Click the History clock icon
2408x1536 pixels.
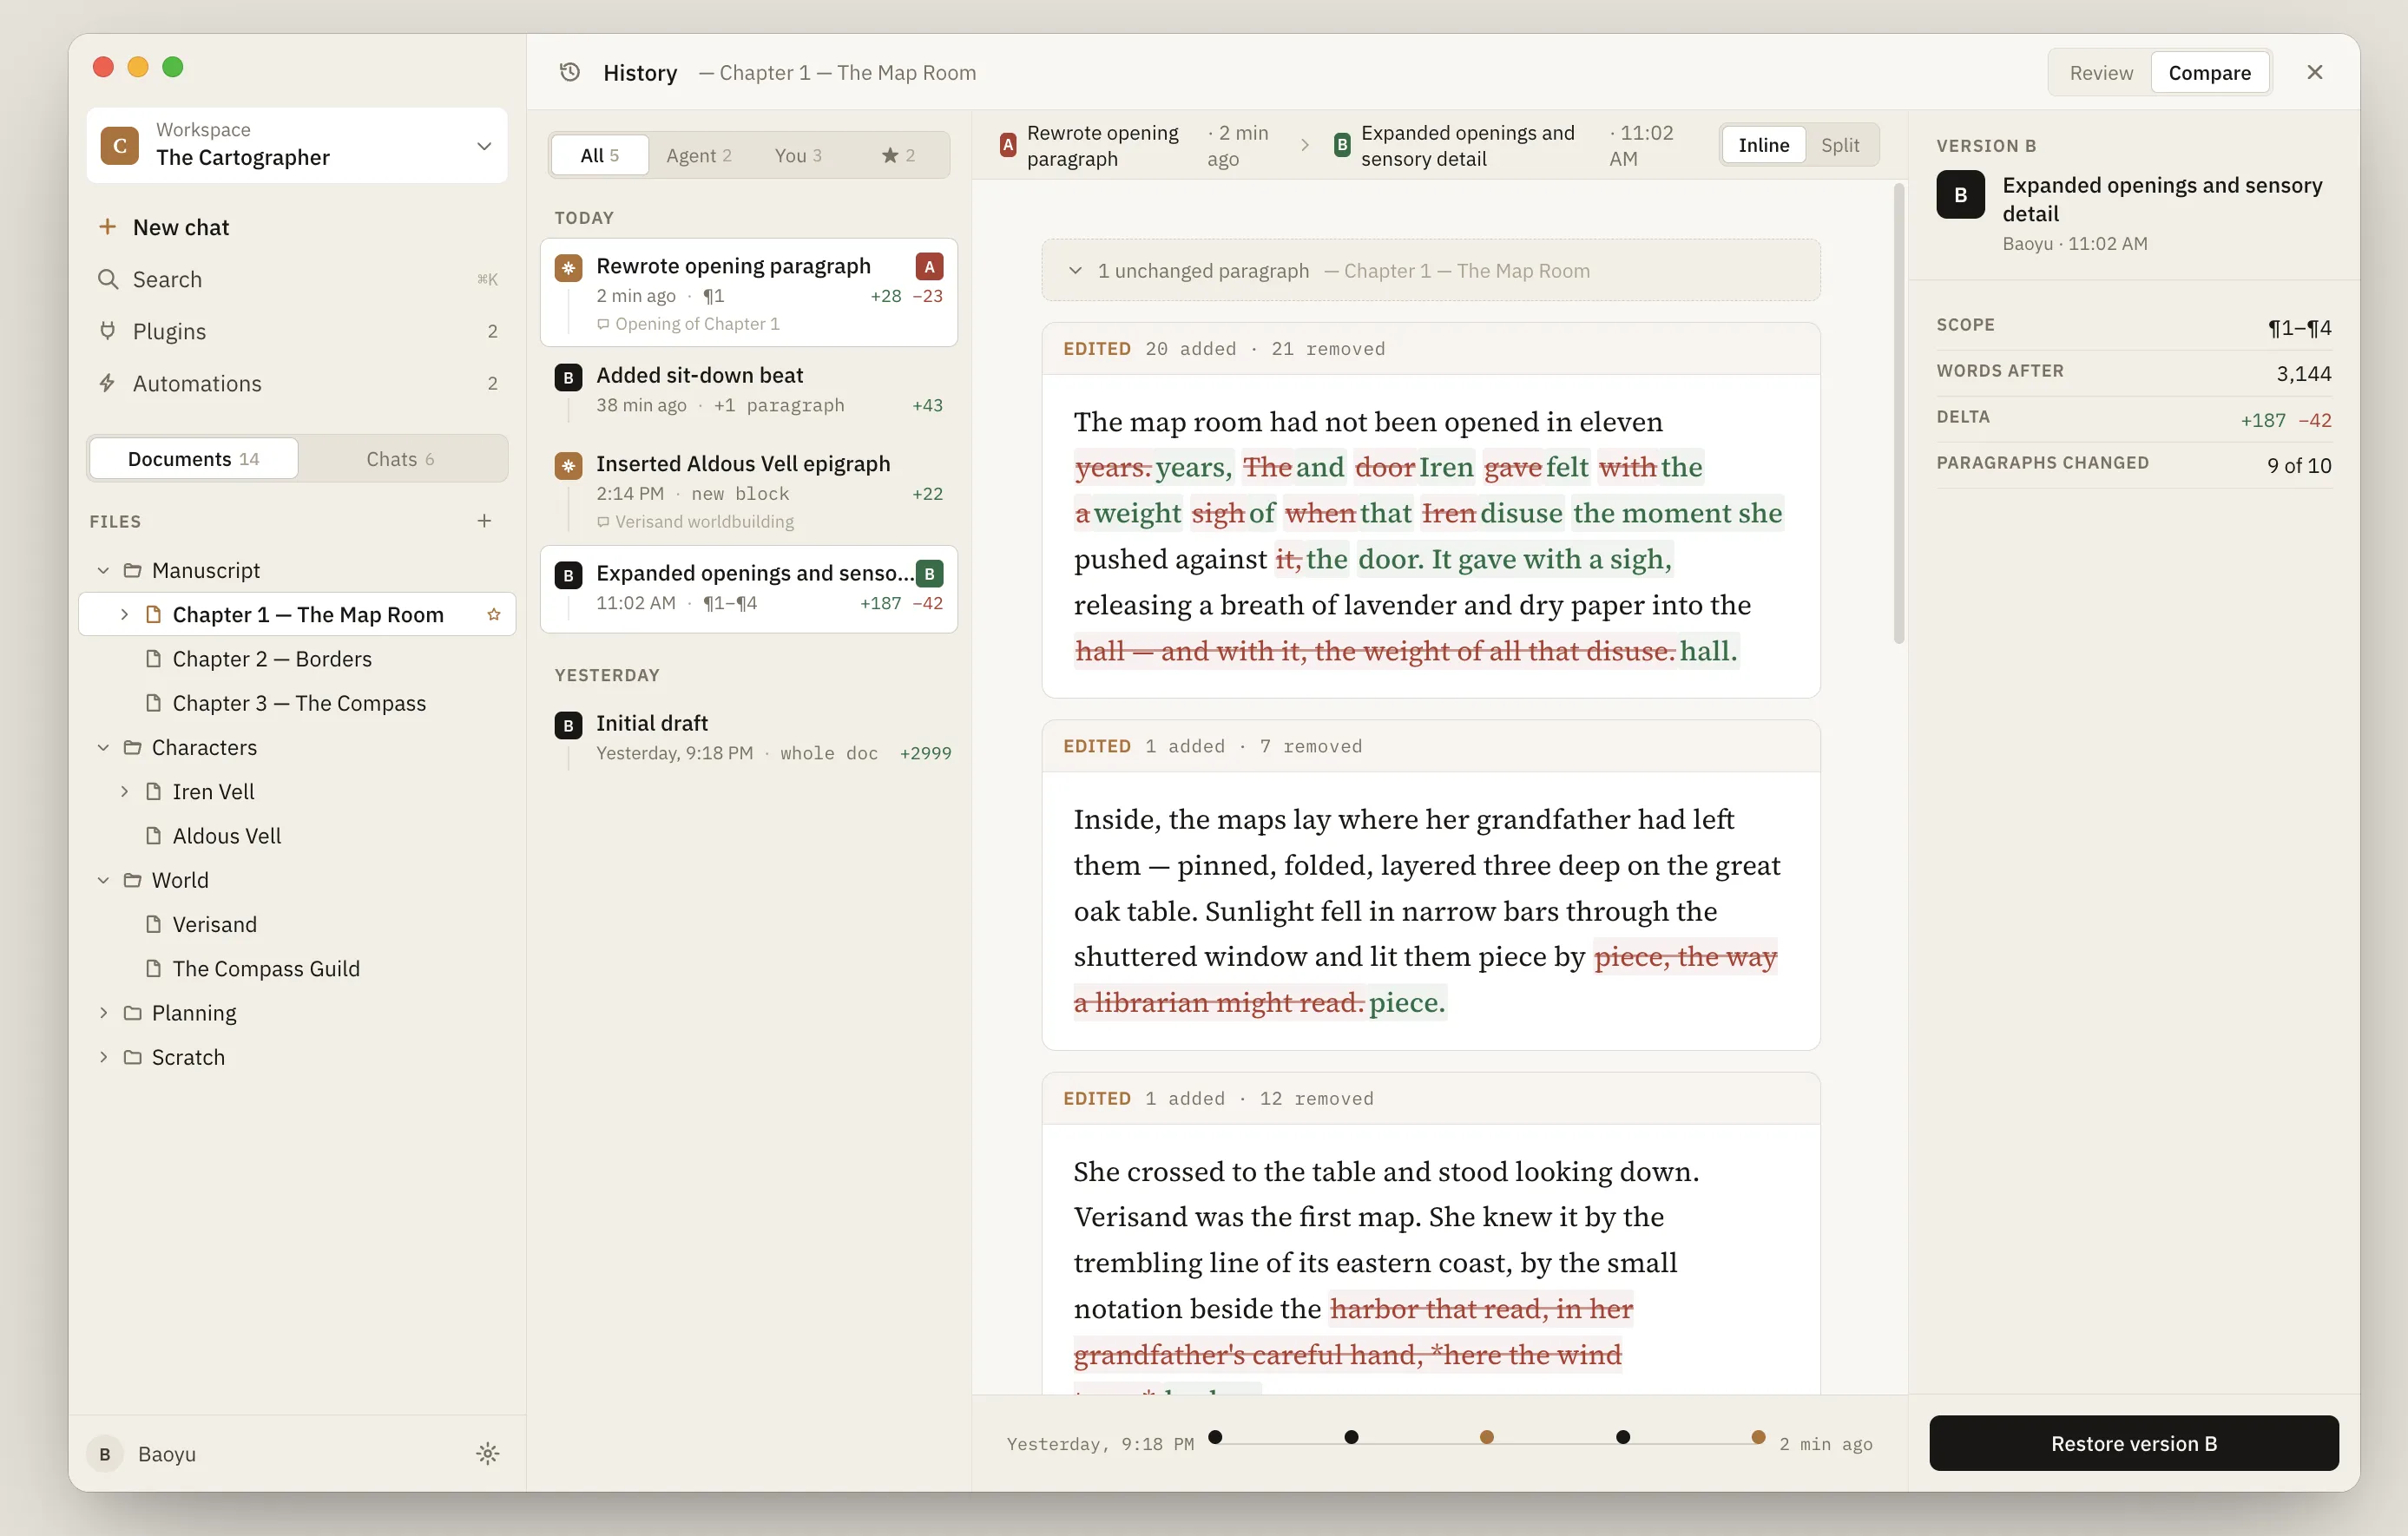[x=570, y=72]
